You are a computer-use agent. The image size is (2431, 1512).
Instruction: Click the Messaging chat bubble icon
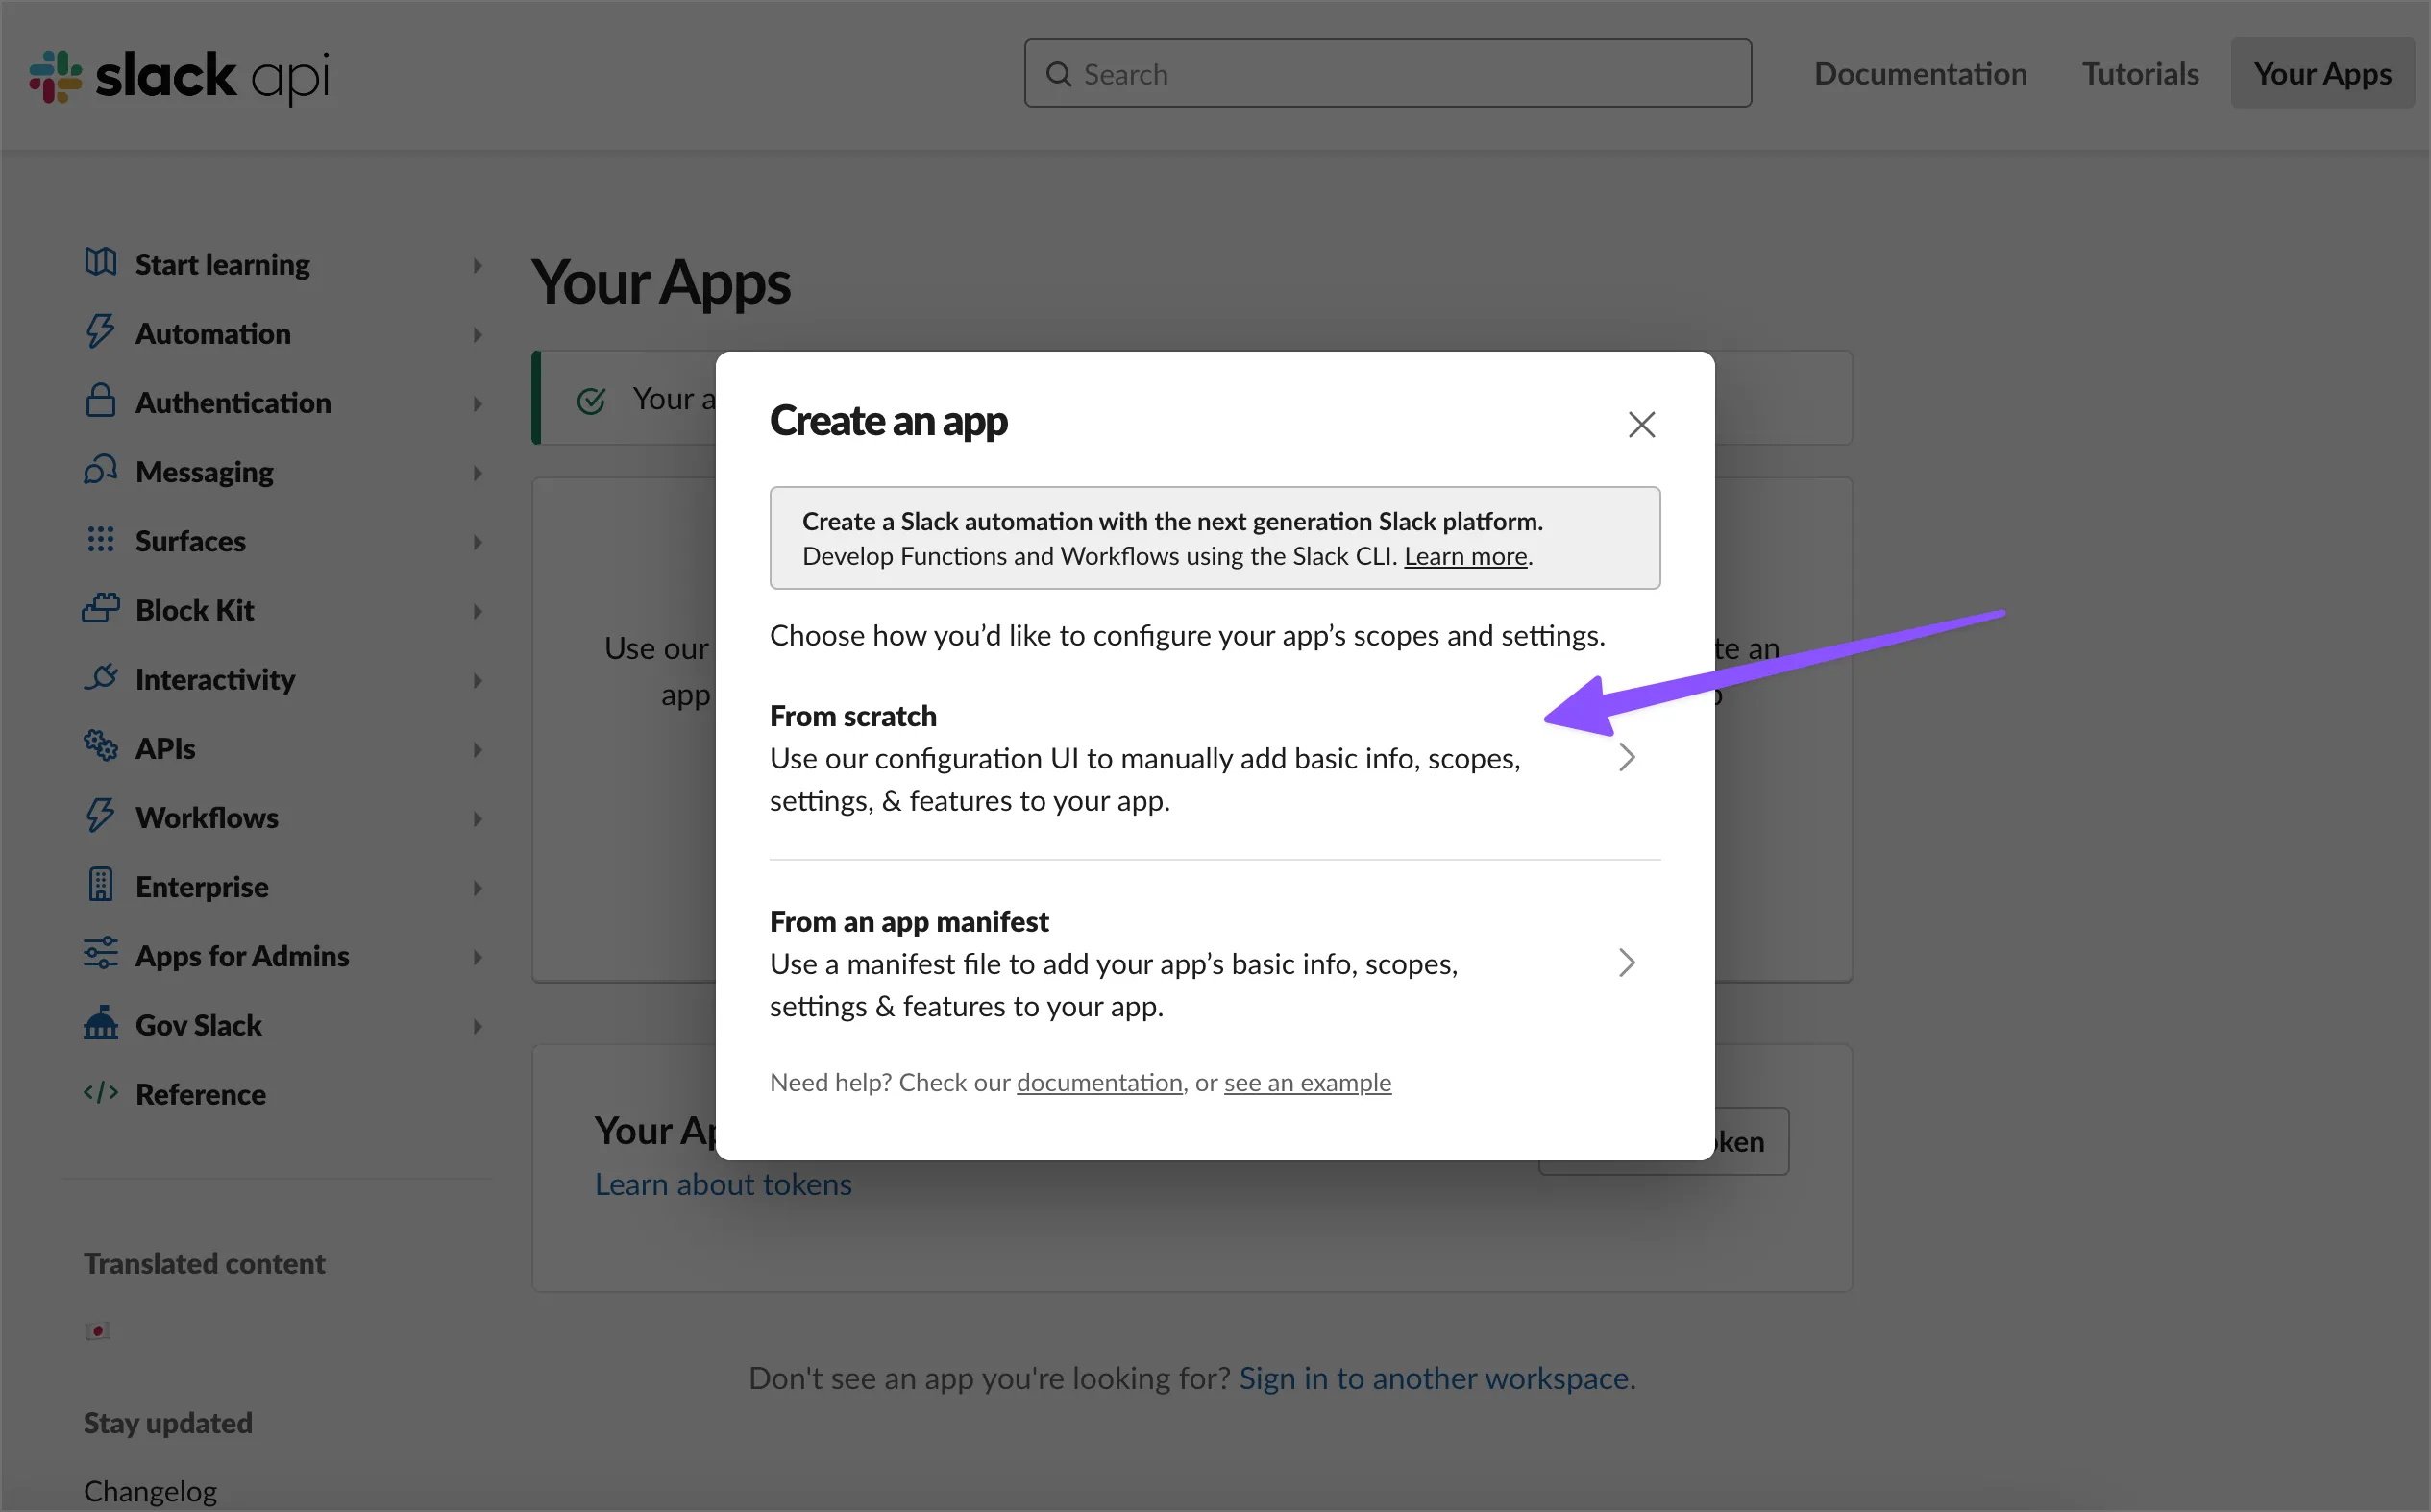point(100,470)
